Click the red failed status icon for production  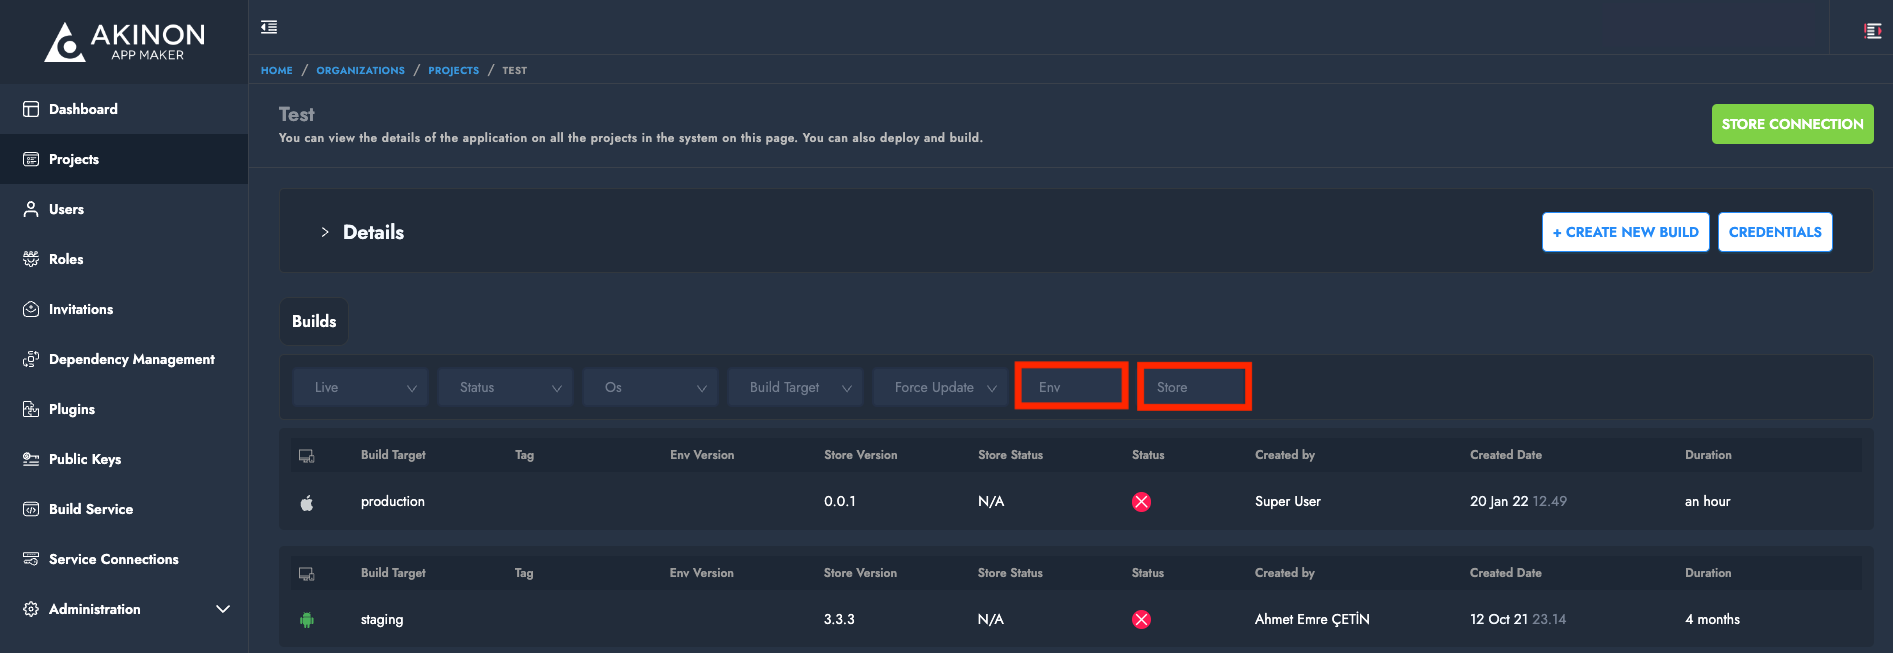tap(1141, 502)
